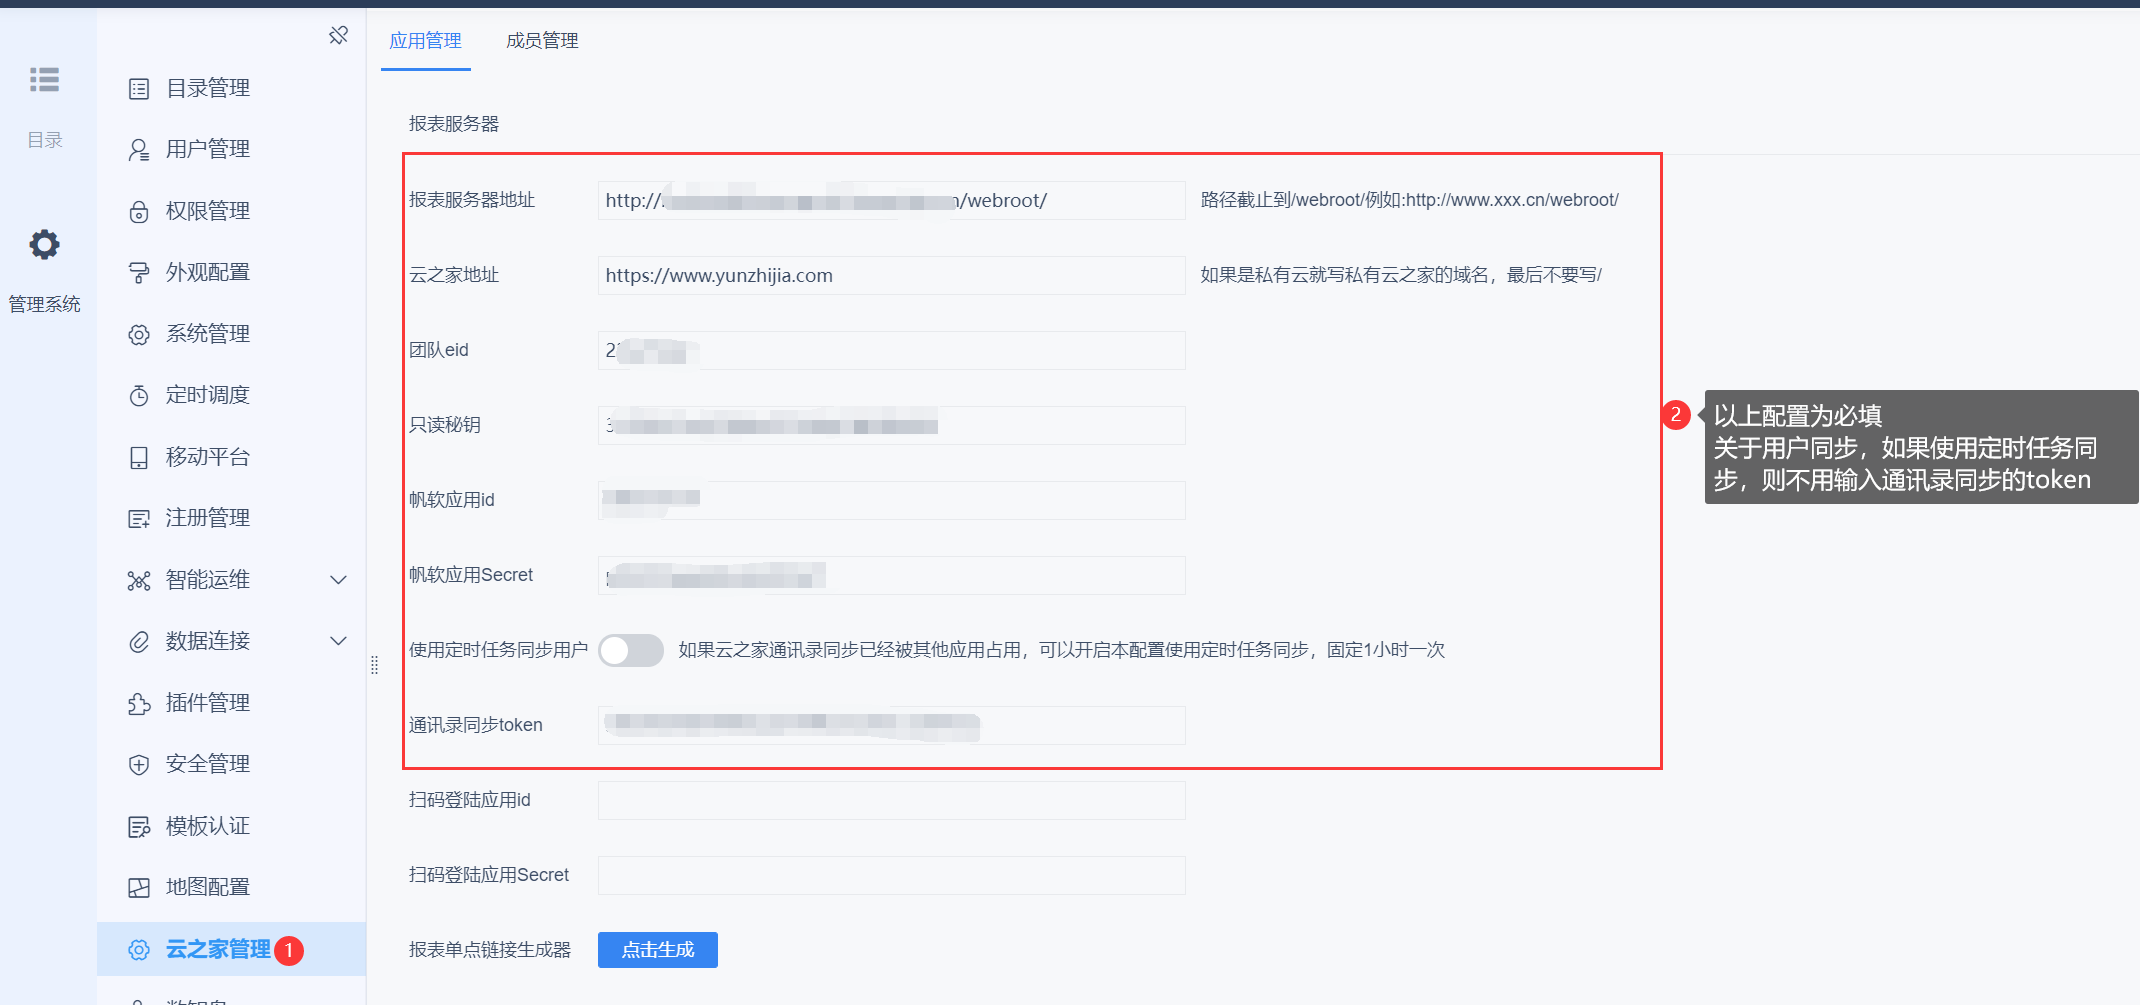Click the 帆软应用Secret input field

(892, 575)
